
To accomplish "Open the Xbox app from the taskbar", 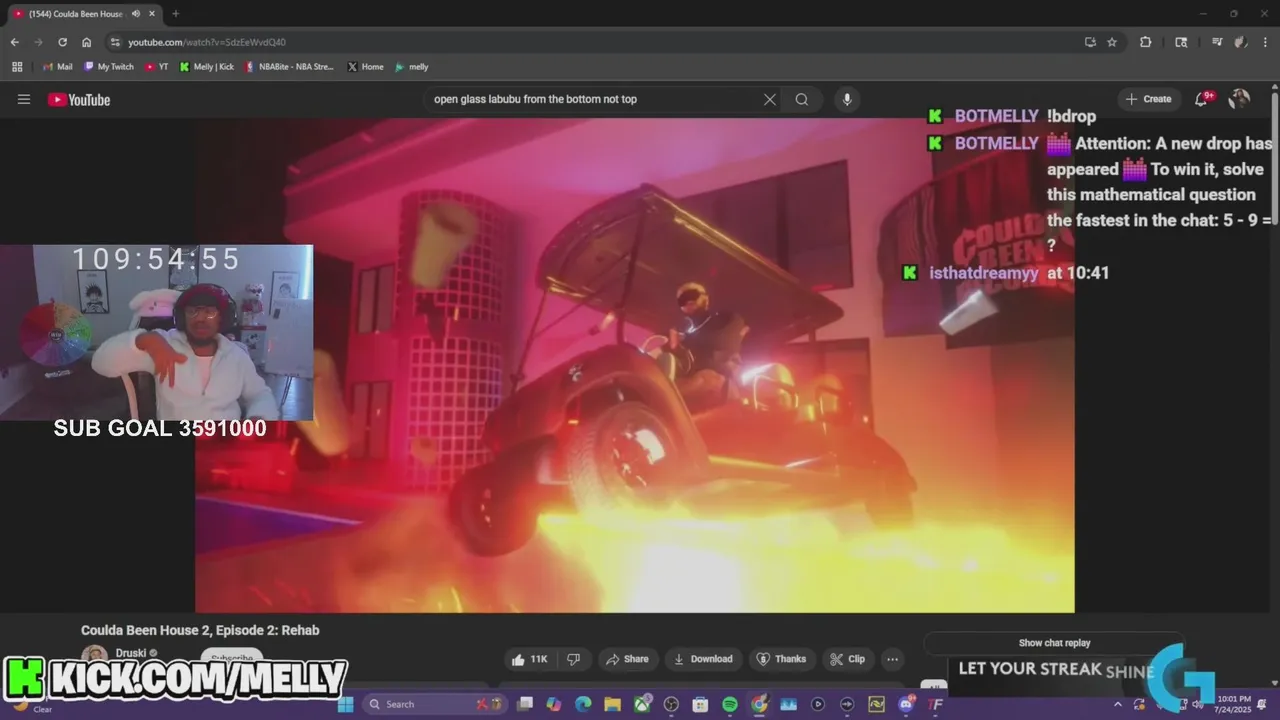I will 642,704.
